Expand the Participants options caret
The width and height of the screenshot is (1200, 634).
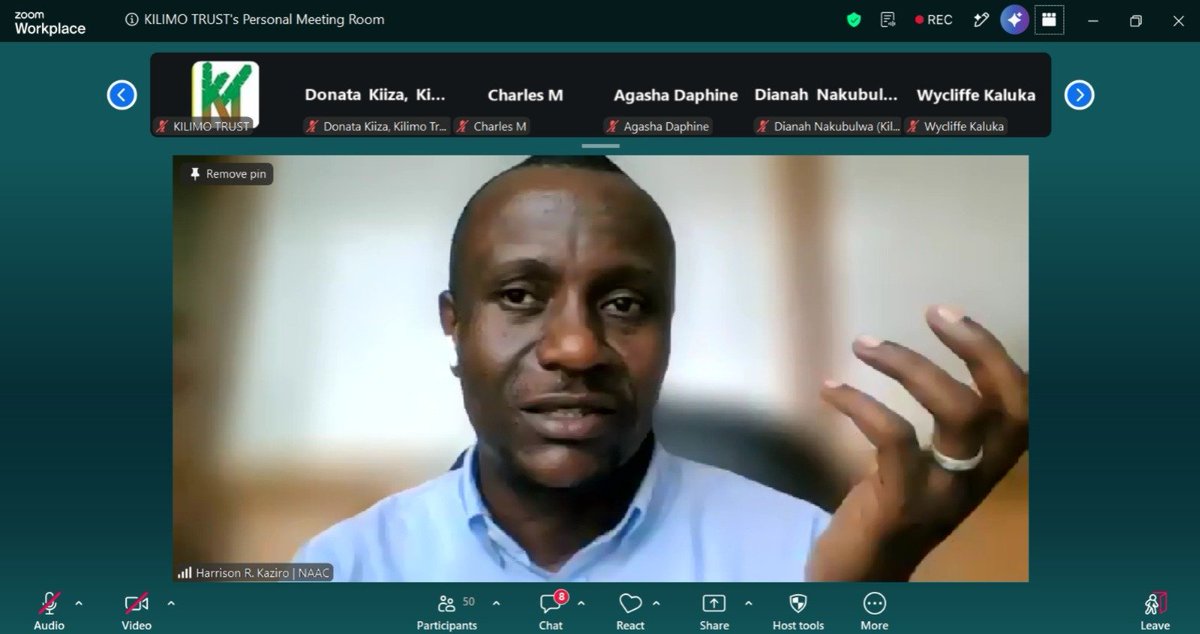pos(496,603)
